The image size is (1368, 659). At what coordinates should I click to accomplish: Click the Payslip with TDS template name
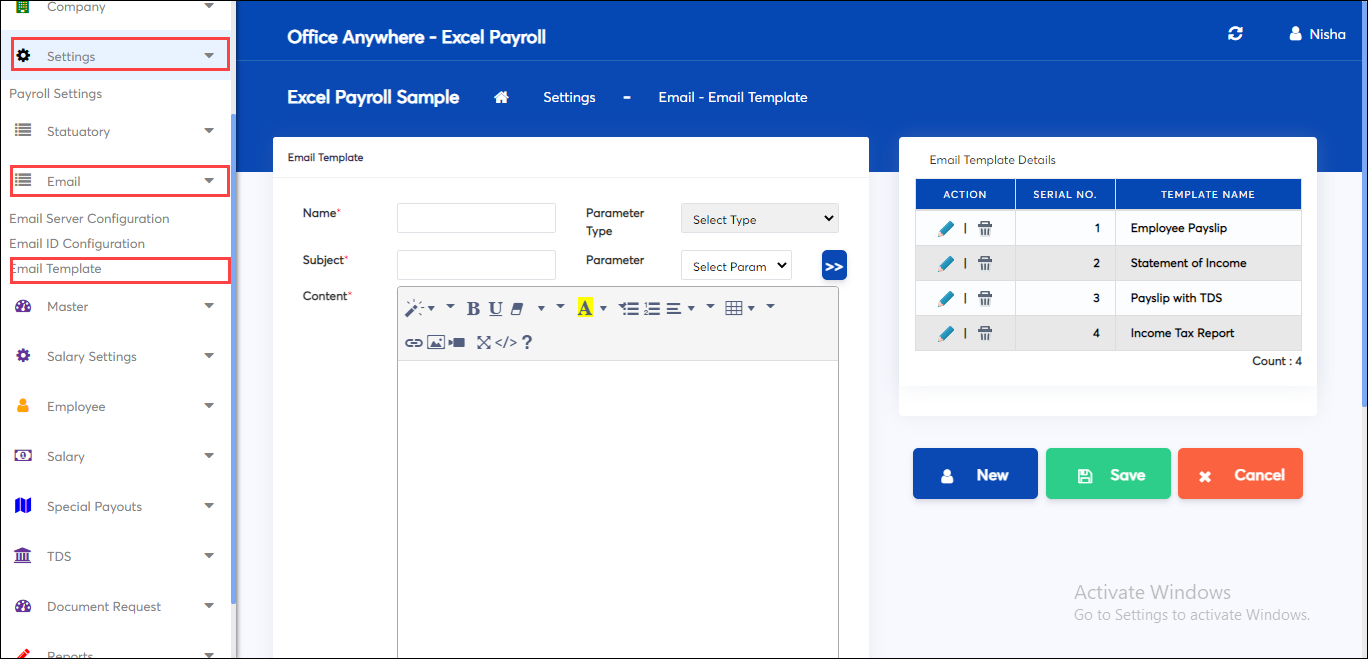tap(1176, 298)
